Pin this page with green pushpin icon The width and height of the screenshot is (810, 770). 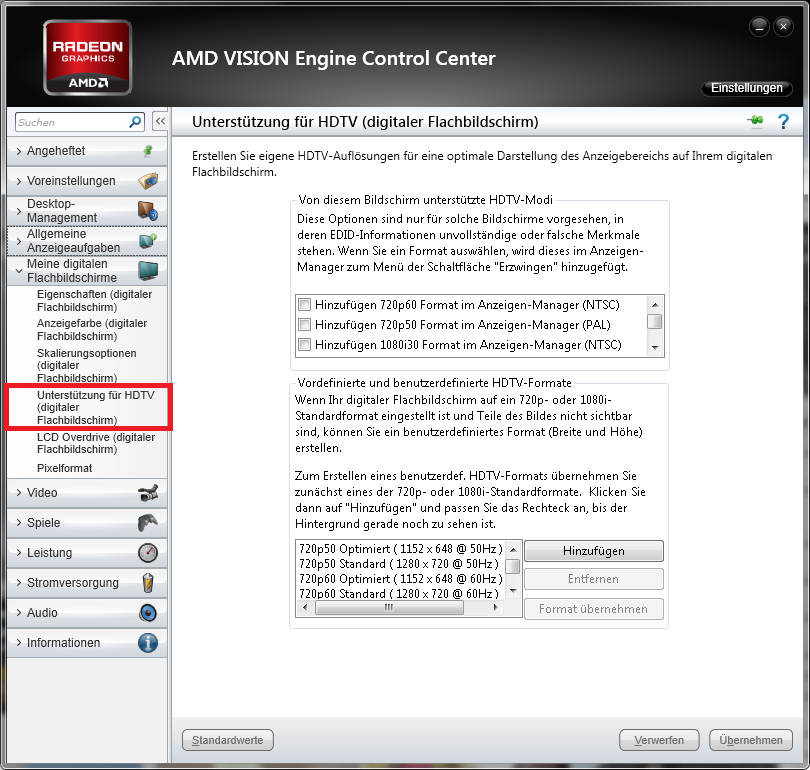tap(755, 121)
